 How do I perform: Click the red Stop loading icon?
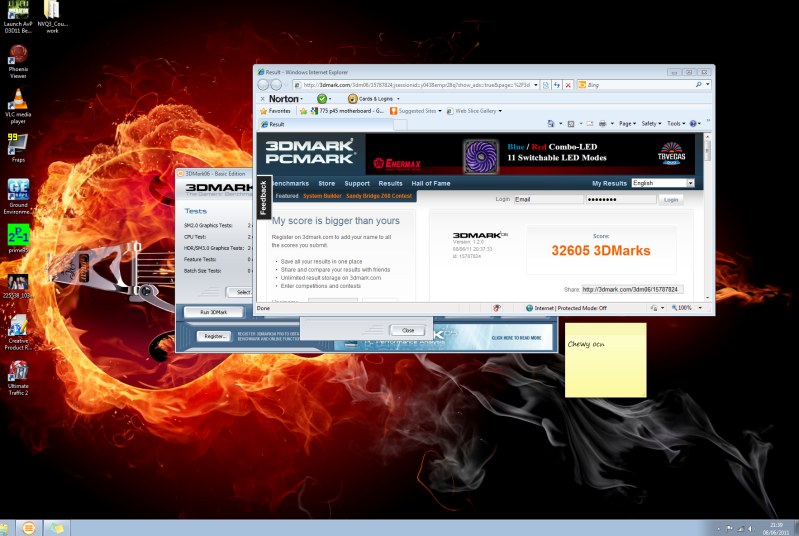[568, 85]
